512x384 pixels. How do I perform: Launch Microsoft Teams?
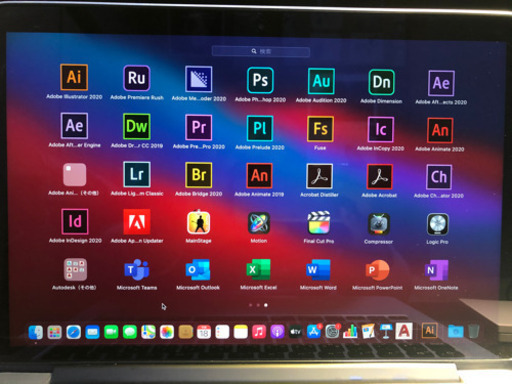(137, 269)
